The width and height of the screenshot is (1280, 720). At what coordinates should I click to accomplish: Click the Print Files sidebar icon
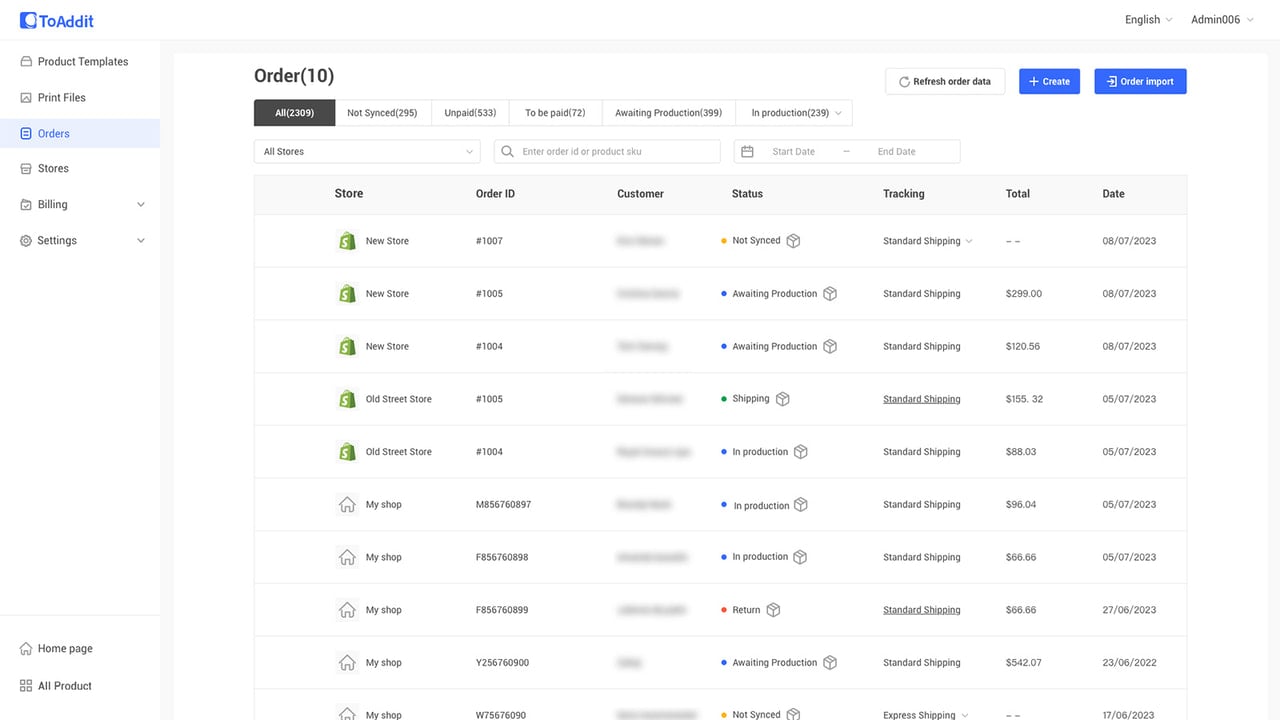pyautogui.click(x=26, y=98)
